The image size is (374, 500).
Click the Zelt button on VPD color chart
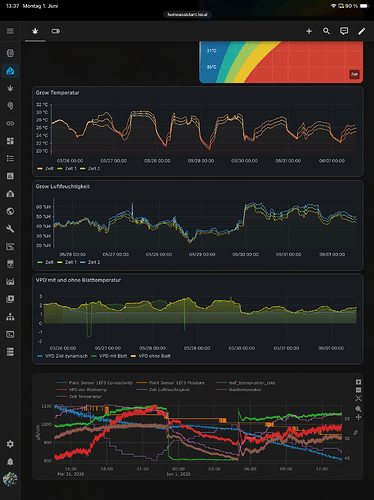pos(354,74)
